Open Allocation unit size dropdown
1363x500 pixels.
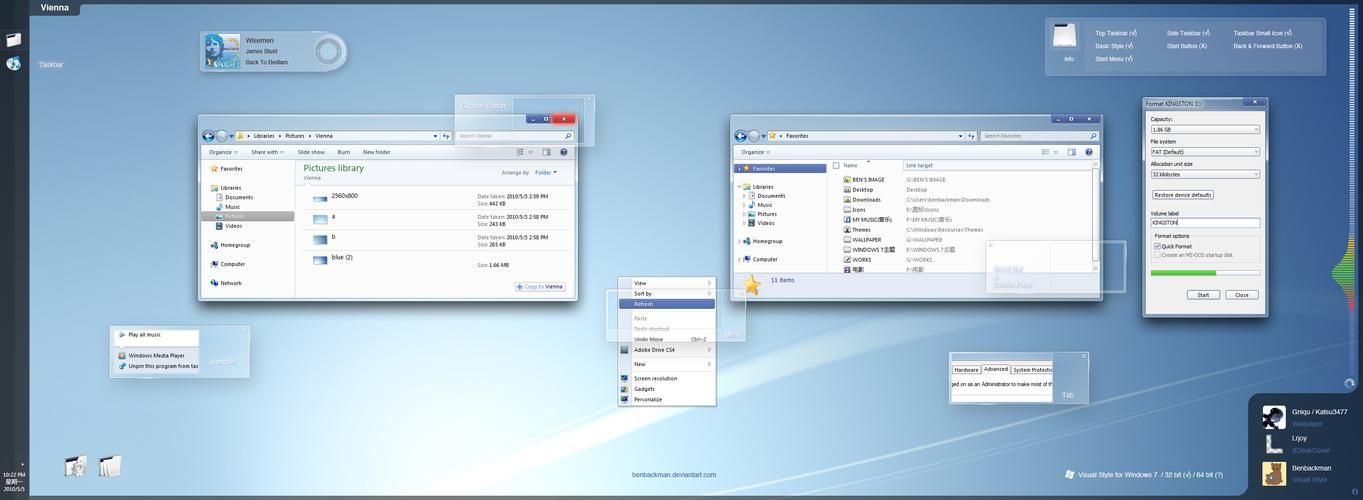1205,174
